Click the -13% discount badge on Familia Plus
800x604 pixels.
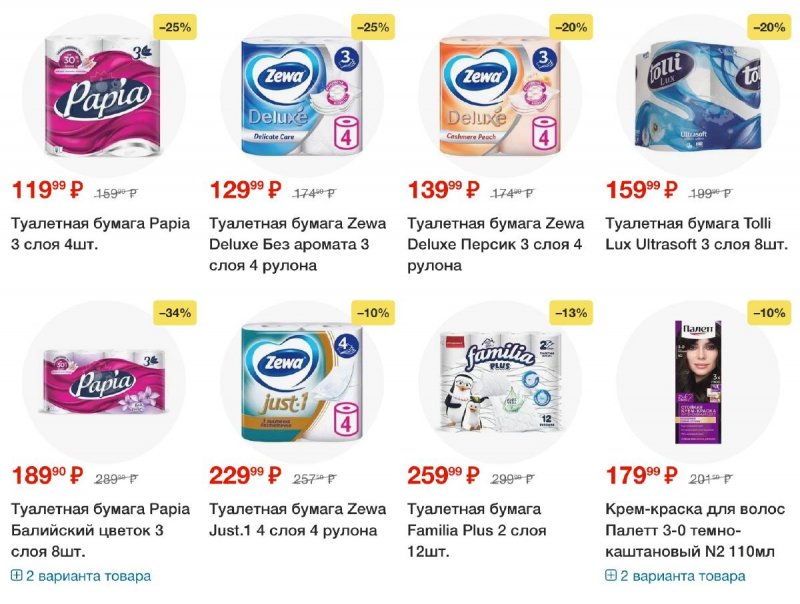coord(571,313)
